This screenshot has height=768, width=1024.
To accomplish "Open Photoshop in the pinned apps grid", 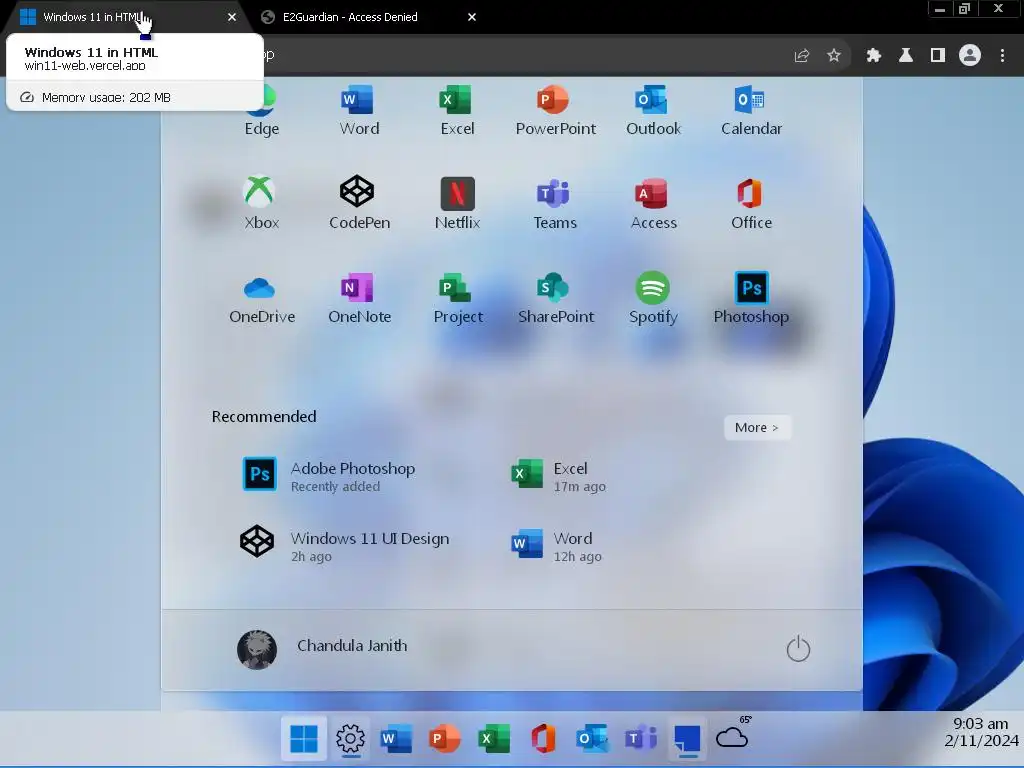I will (x=751, y=298).
